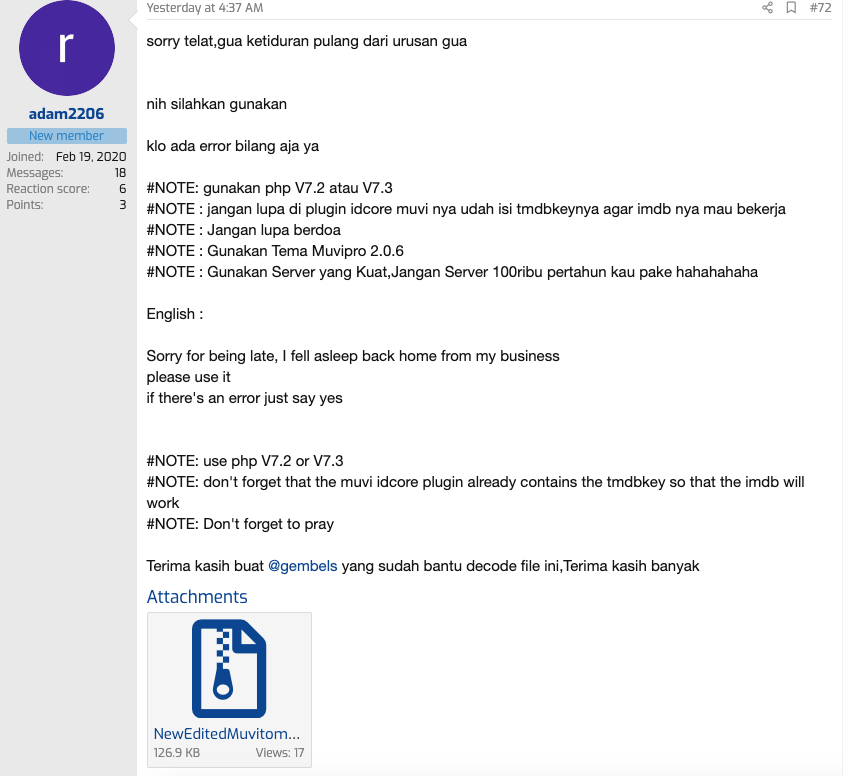Open the adam2206 username profile link

(x=66, y=113)
